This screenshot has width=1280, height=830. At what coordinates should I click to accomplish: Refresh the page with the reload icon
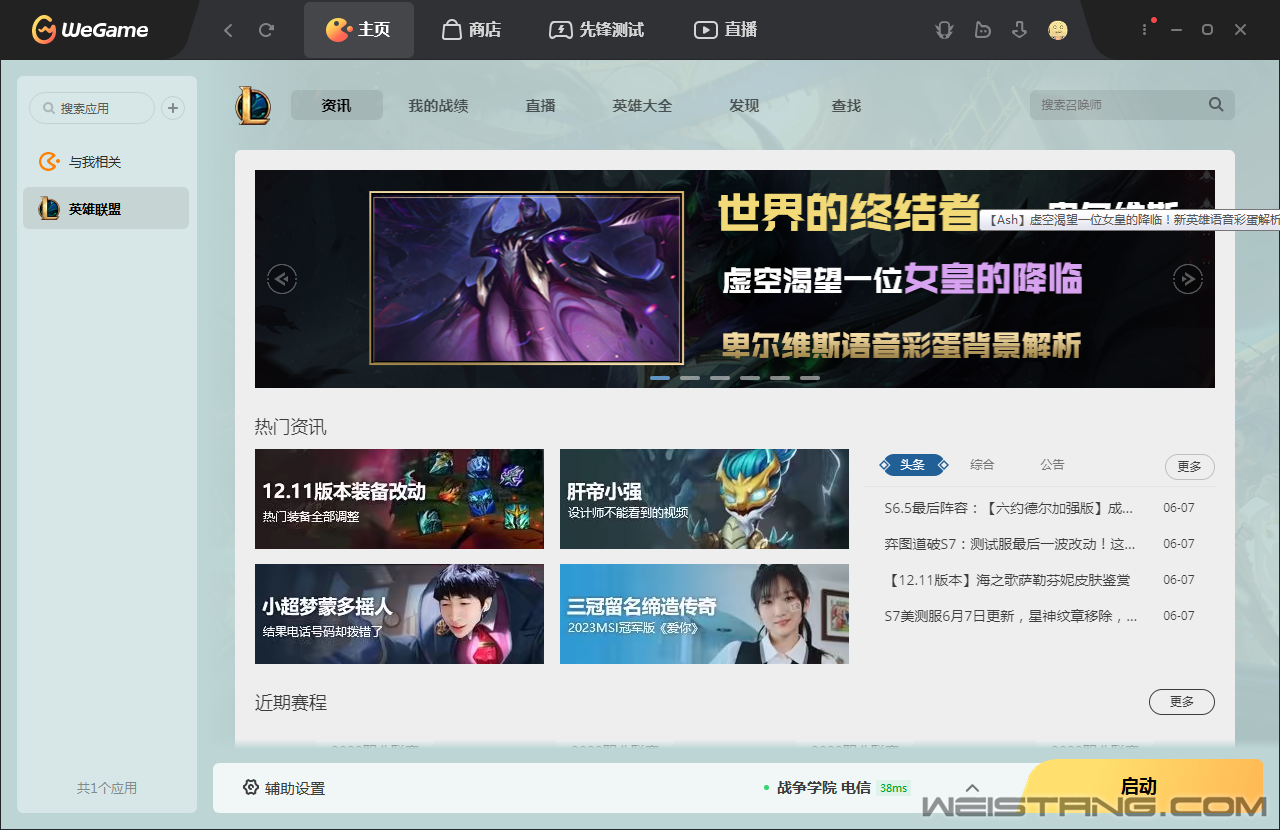[x=266, y=30]
